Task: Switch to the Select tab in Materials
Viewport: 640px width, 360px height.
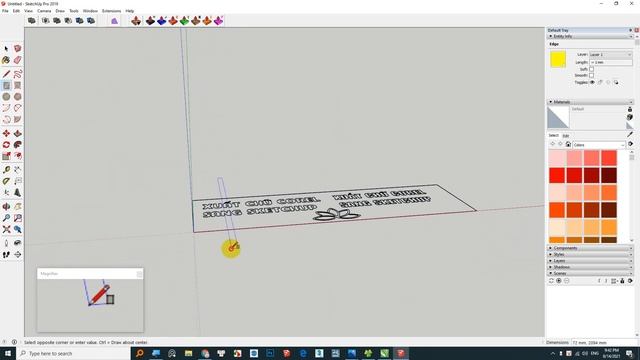Action: 553,136
